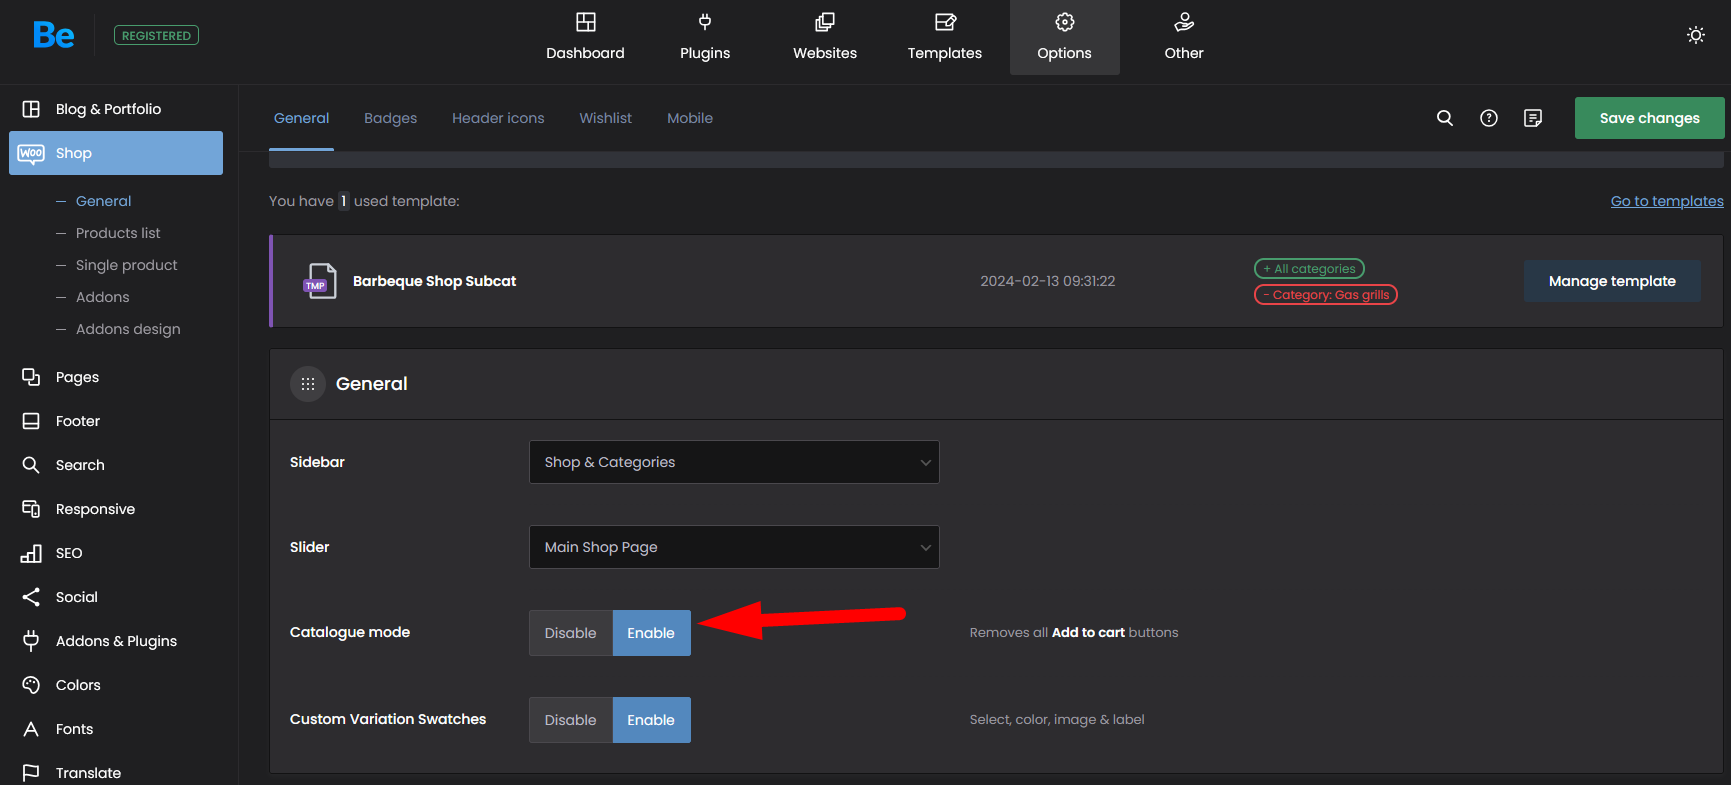
Task: Click the REGISTERED badge
Action: pyautogui.click(x=156, y=35)
